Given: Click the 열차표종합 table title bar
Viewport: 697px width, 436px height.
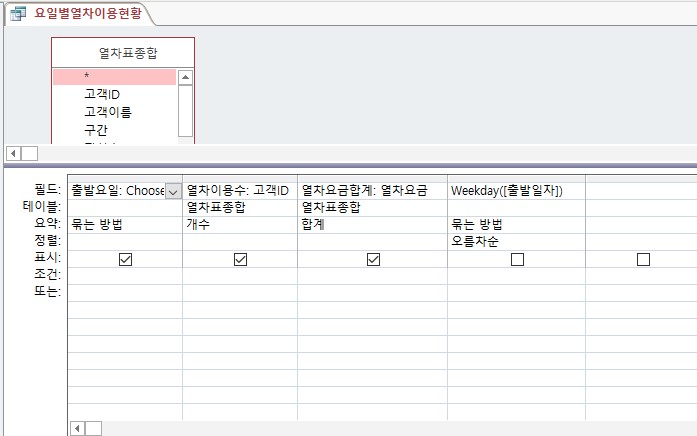Looking at the screenshot, I should [122, 52].
